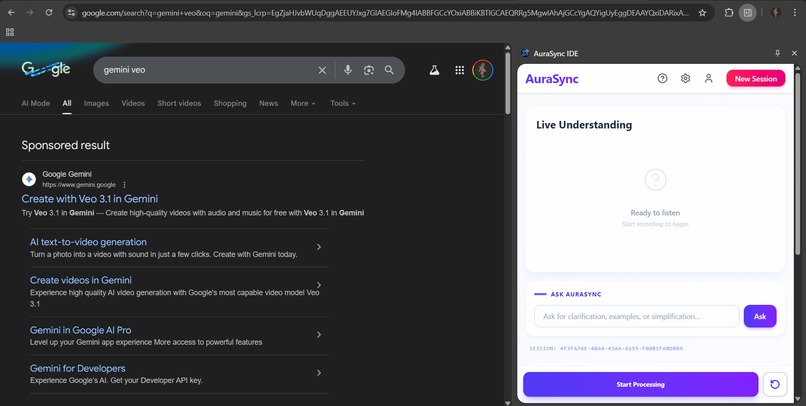Click the browser address bar URL

tap(384, 13)
